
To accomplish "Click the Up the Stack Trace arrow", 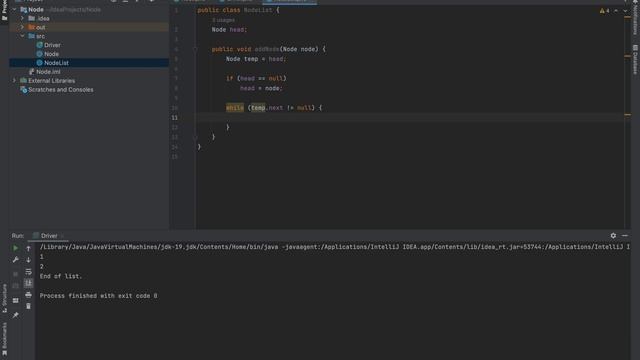I will tap(28, 248).
